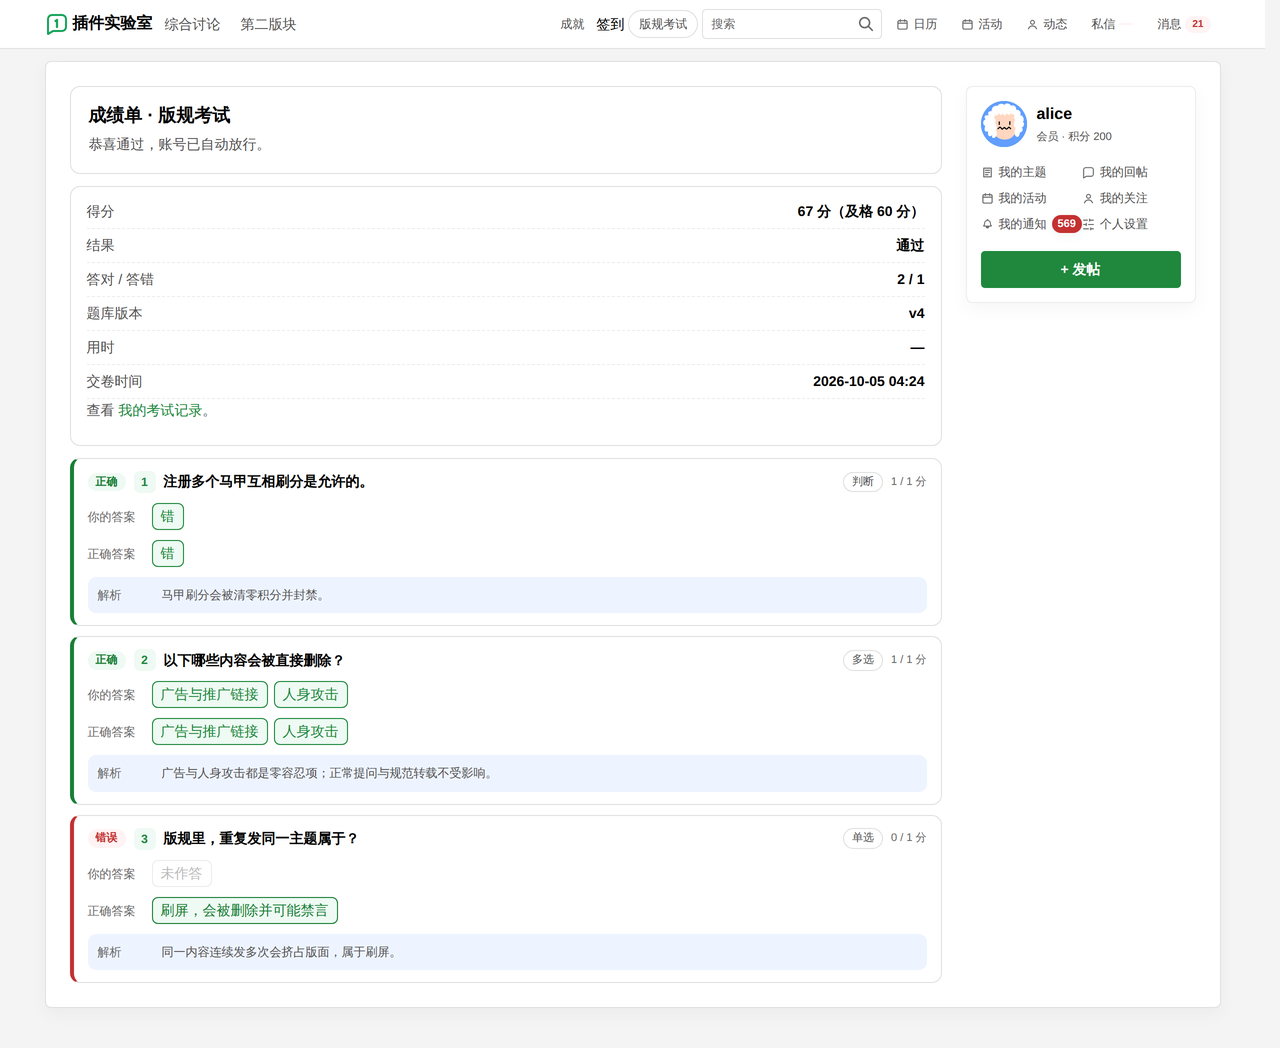Image resolution: width=1280 pixels, height=1048 pixels.
Task: Open 私信 private messages
Action: coord(1103,25)
